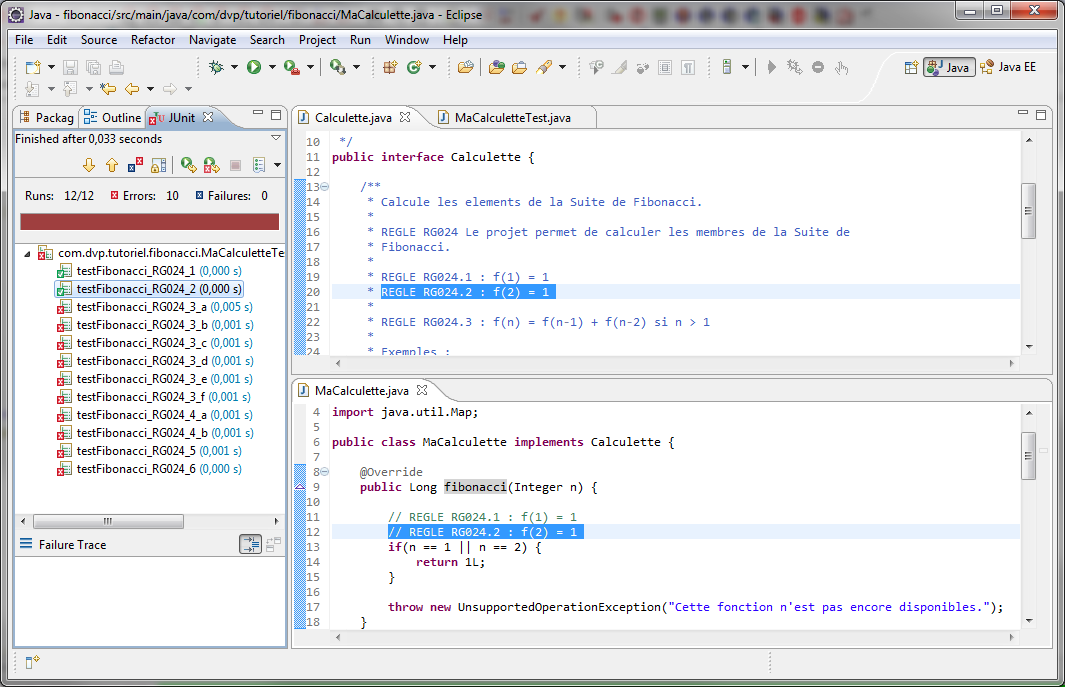Open the Run button dropdown arrow

272,67
